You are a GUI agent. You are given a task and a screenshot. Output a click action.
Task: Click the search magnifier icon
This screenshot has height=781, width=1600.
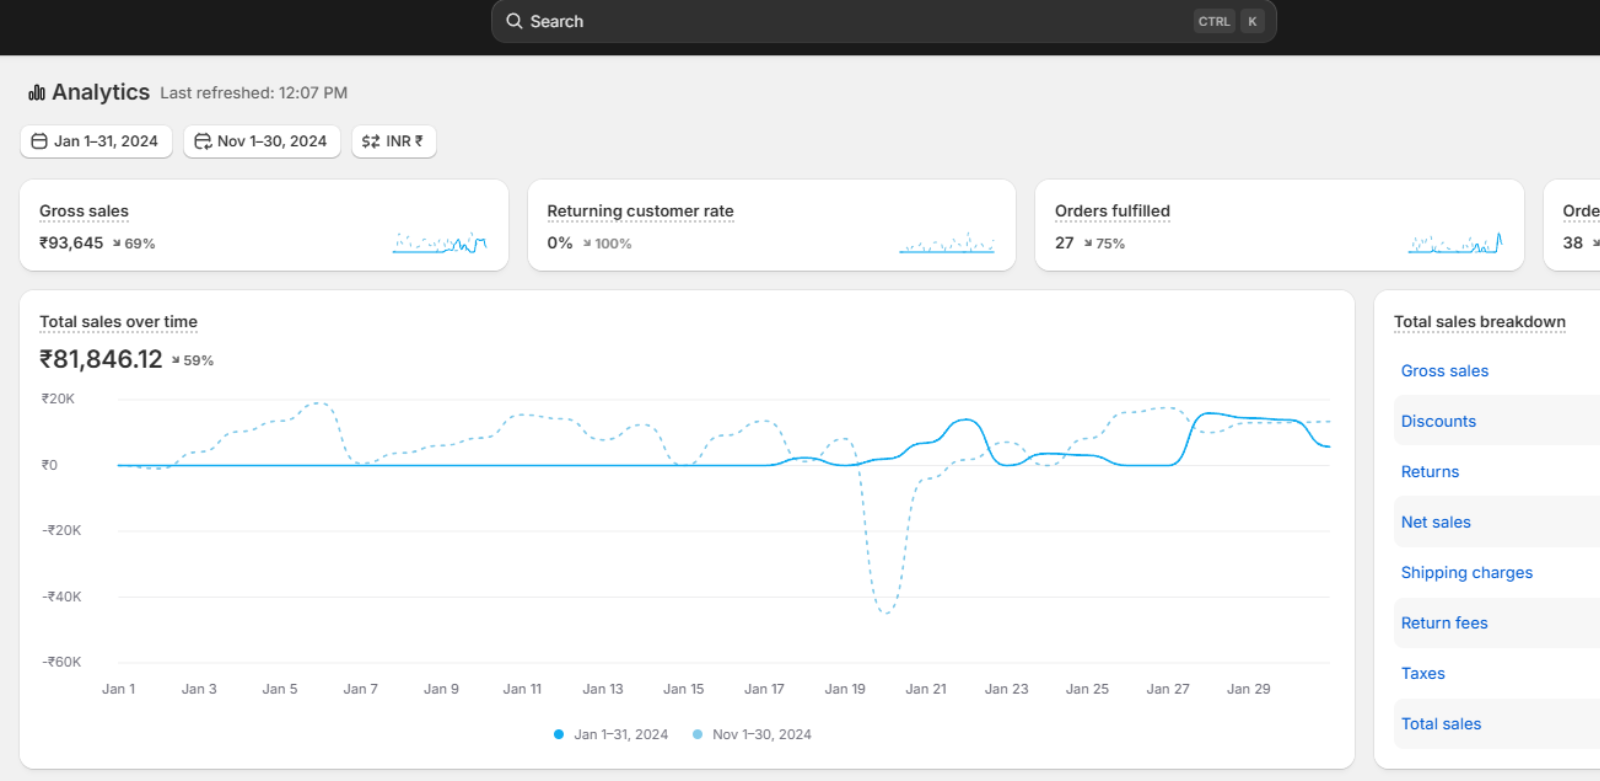(514, 21)
